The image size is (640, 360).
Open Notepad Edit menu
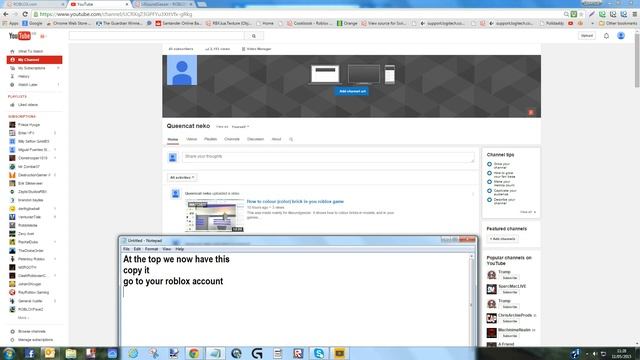click(x=137, y=249)
